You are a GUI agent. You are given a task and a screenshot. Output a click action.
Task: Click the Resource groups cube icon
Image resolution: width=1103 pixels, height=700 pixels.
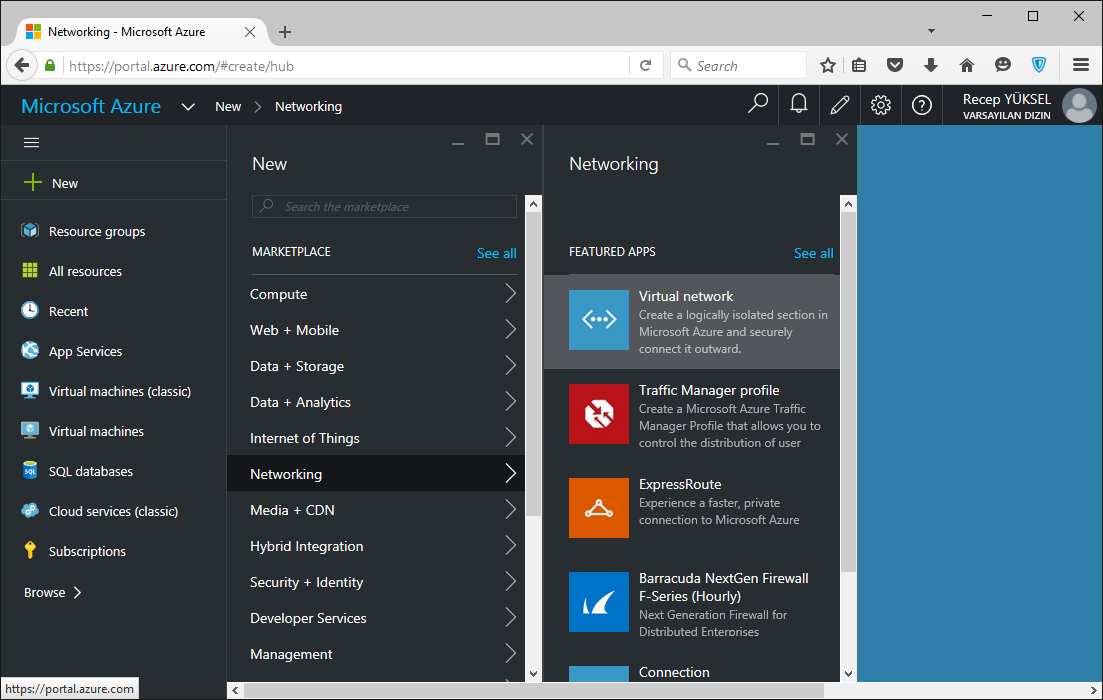(x=30, y=231)
